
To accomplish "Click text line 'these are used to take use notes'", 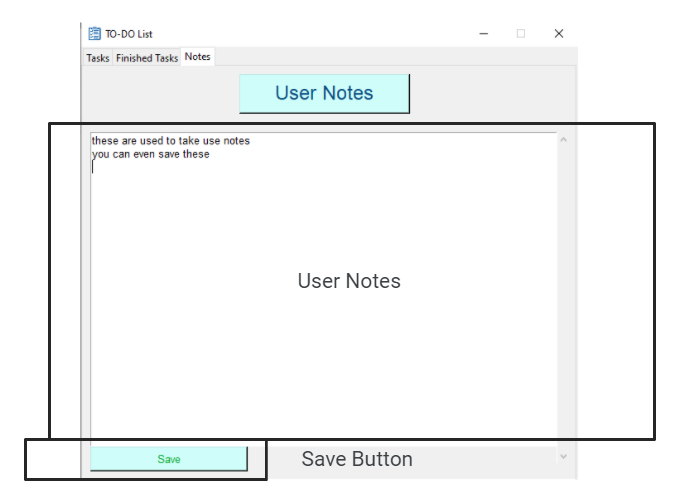I will [x=171, y=141].
